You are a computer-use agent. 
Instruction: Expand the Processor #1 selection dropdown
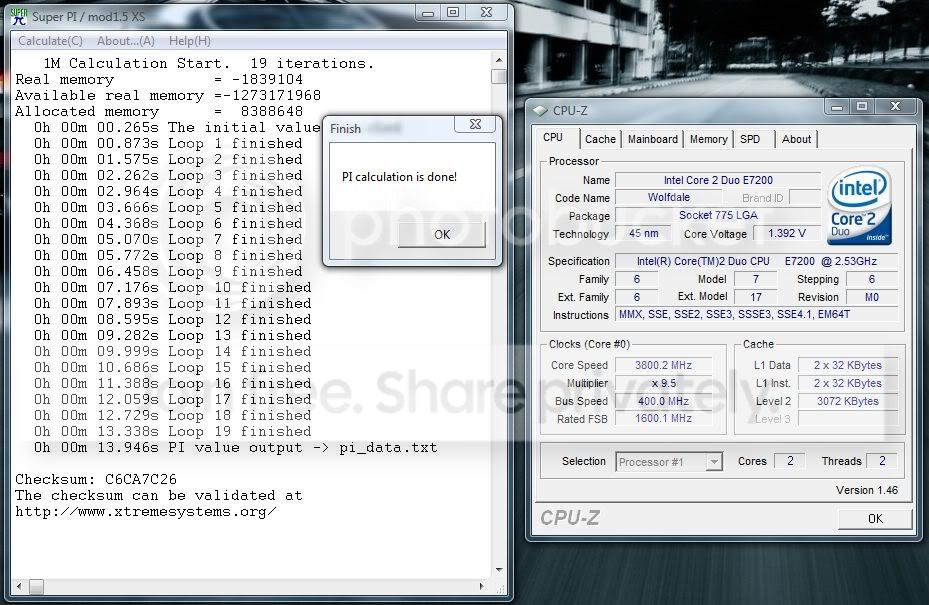click(x=715, y=462)
